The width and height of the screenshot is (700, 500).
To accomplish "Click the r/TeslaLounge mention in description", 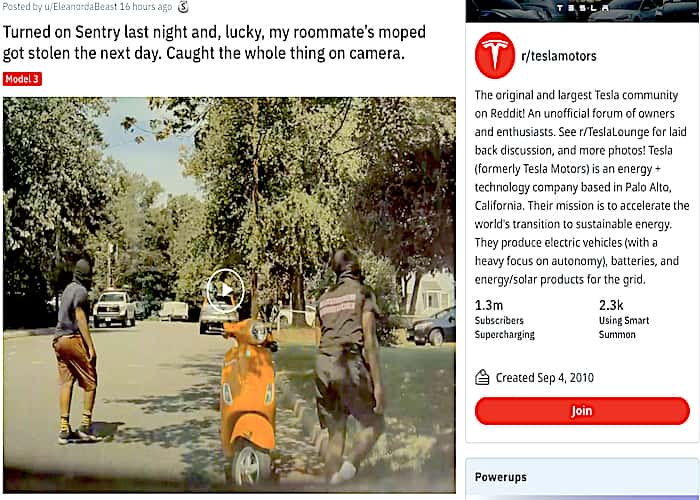I will 614,132.
